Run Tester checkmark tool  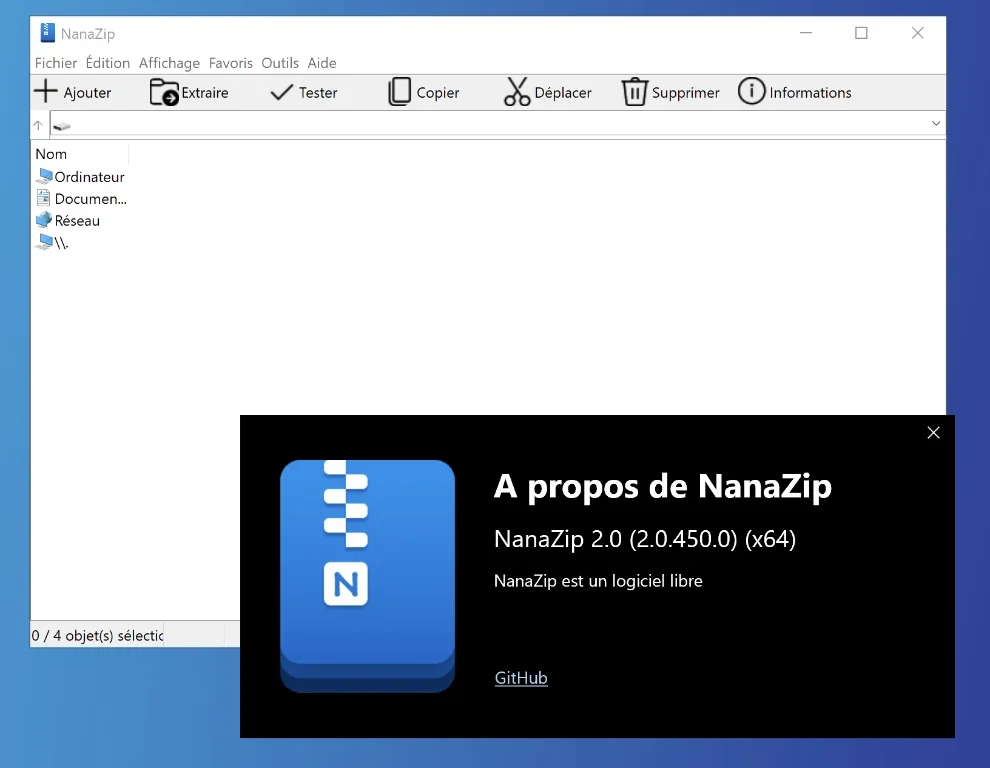coord(282,92)
